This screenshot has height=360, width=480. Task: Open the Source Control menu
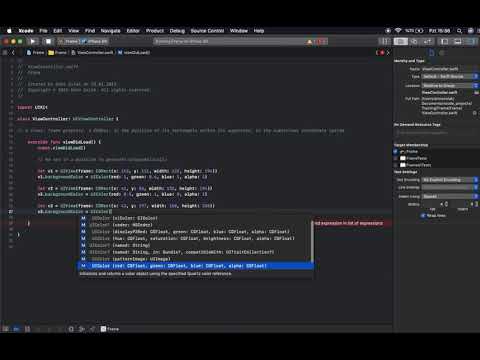click(207, 31)
